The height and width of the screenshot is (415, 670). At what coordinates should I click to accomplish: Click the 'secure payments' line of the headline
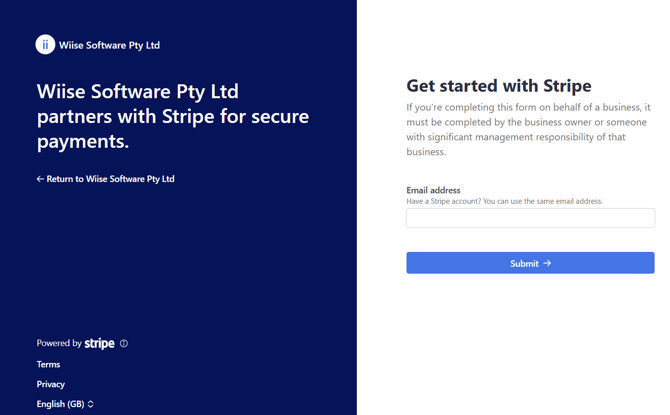pyautogui.click(x=83, y=142)
